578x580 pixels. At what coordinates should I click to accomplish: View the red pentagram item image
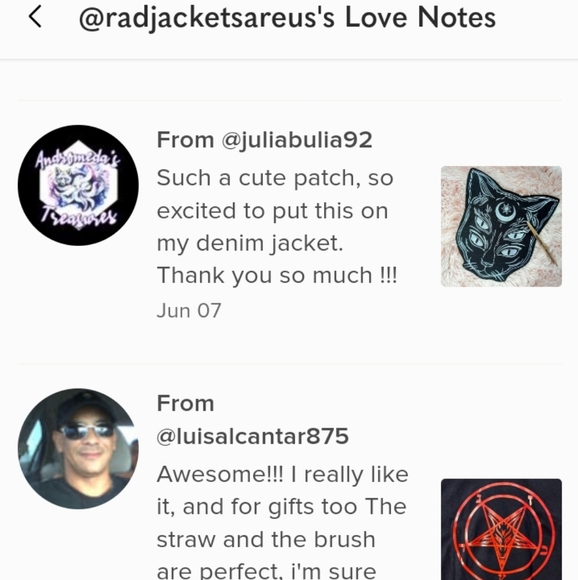pyautogui.click(x=501, y=529)
